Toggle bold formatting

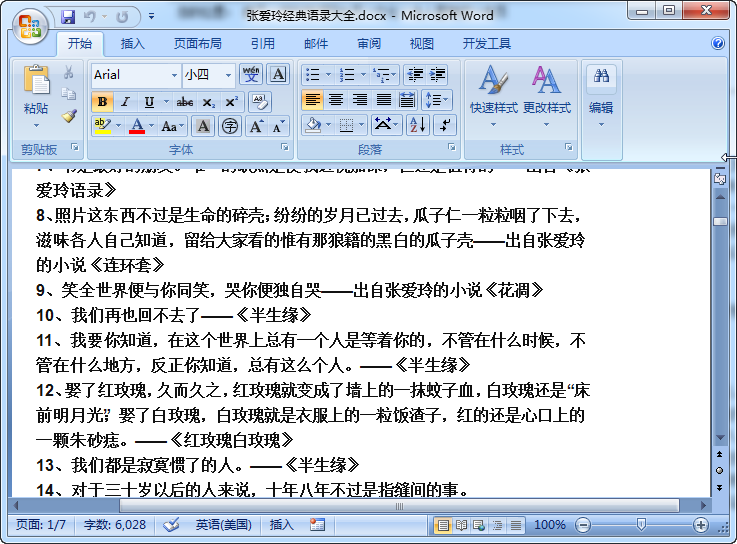click(102, 102)
